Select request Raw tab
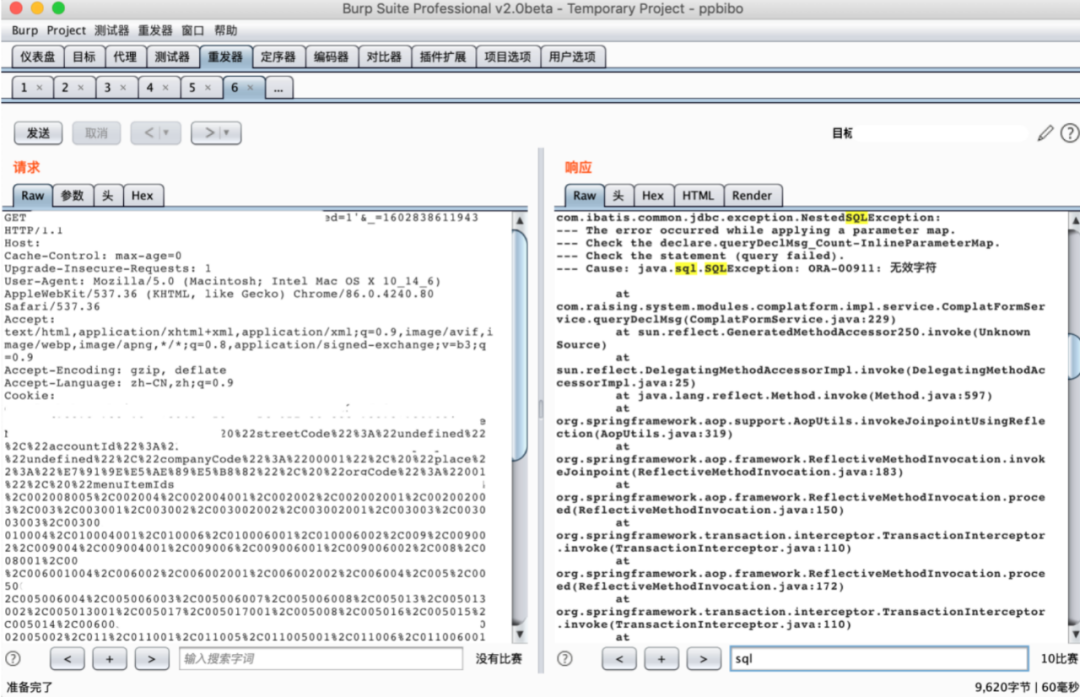Screen dimensions: 1080x697 point(32,196)
